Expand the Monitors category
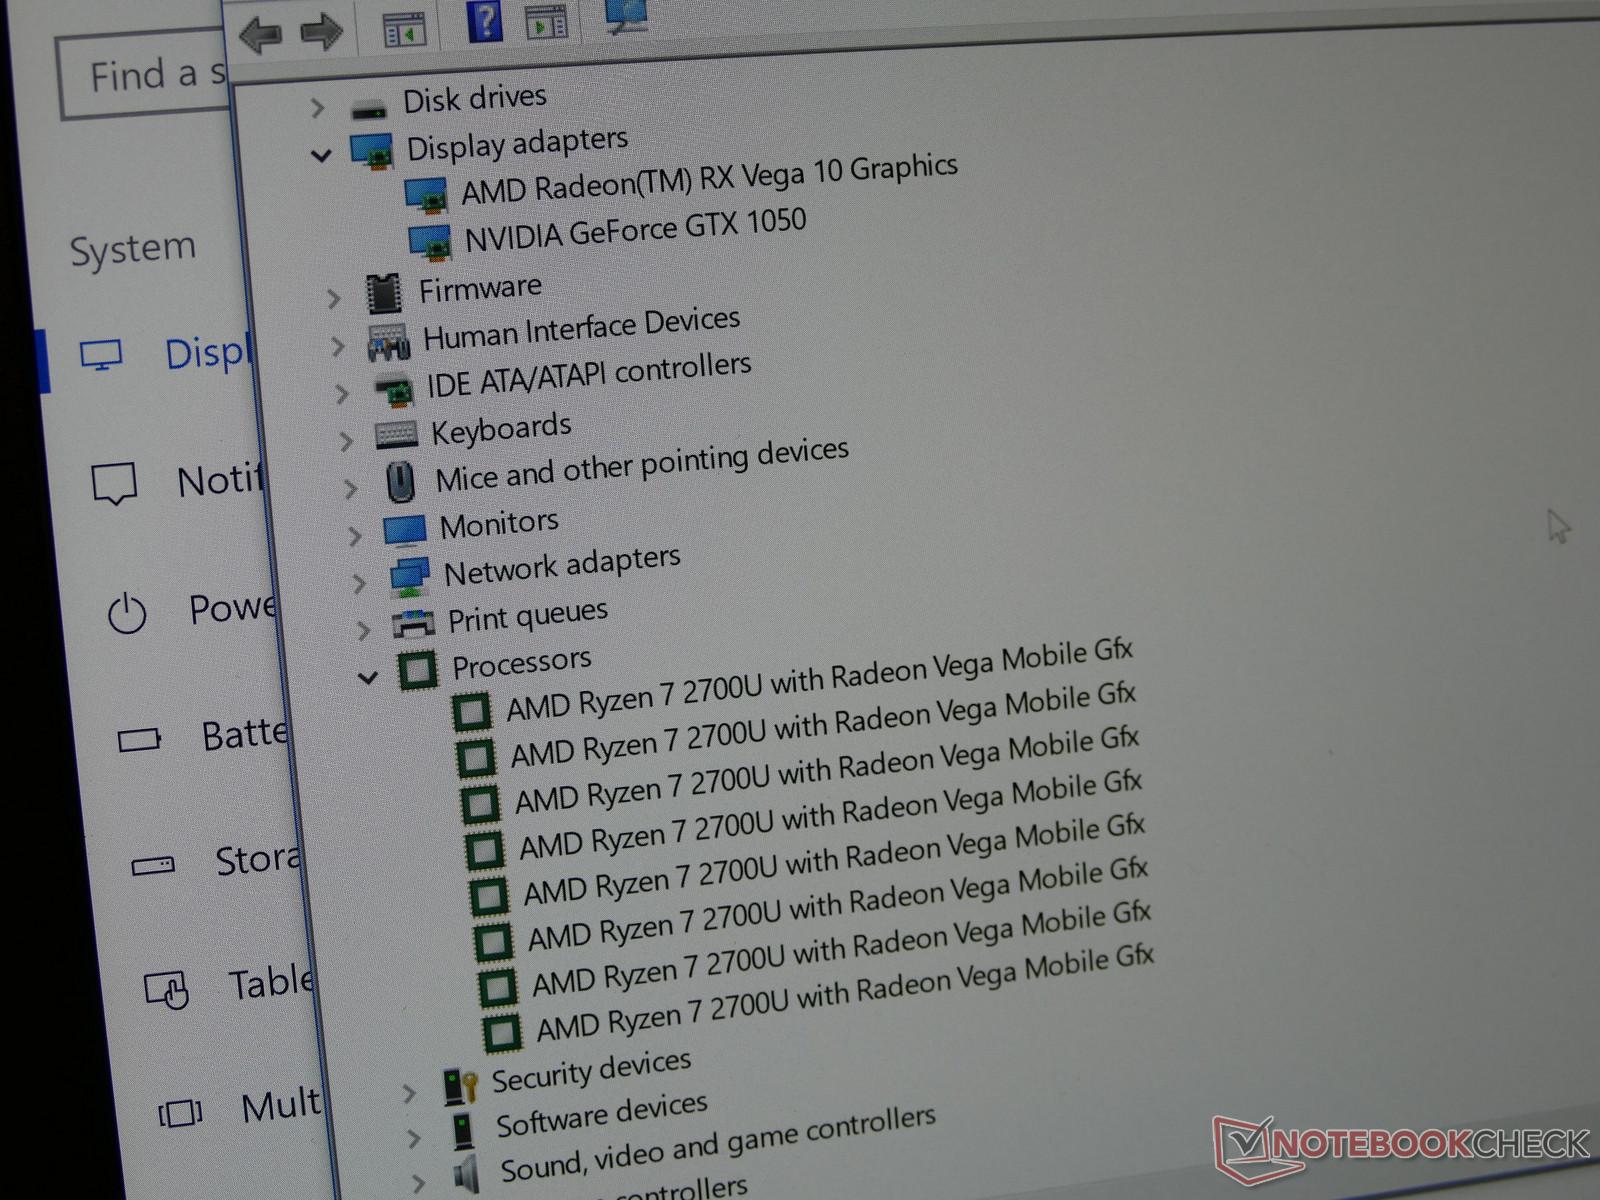Image resolution: width=1600 pixels, height=1200 pixels. click(355, 536)
